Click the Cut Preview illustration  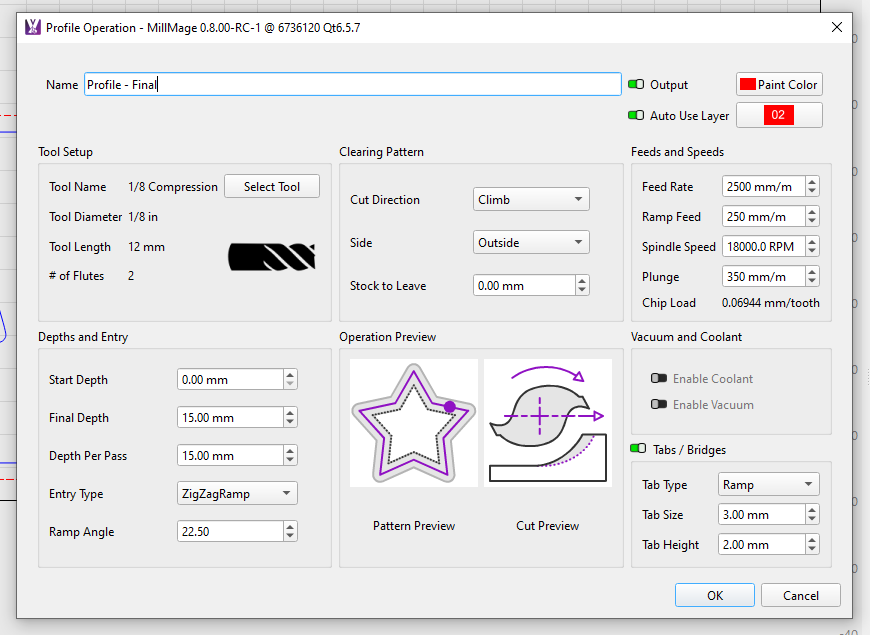(548, 423)
